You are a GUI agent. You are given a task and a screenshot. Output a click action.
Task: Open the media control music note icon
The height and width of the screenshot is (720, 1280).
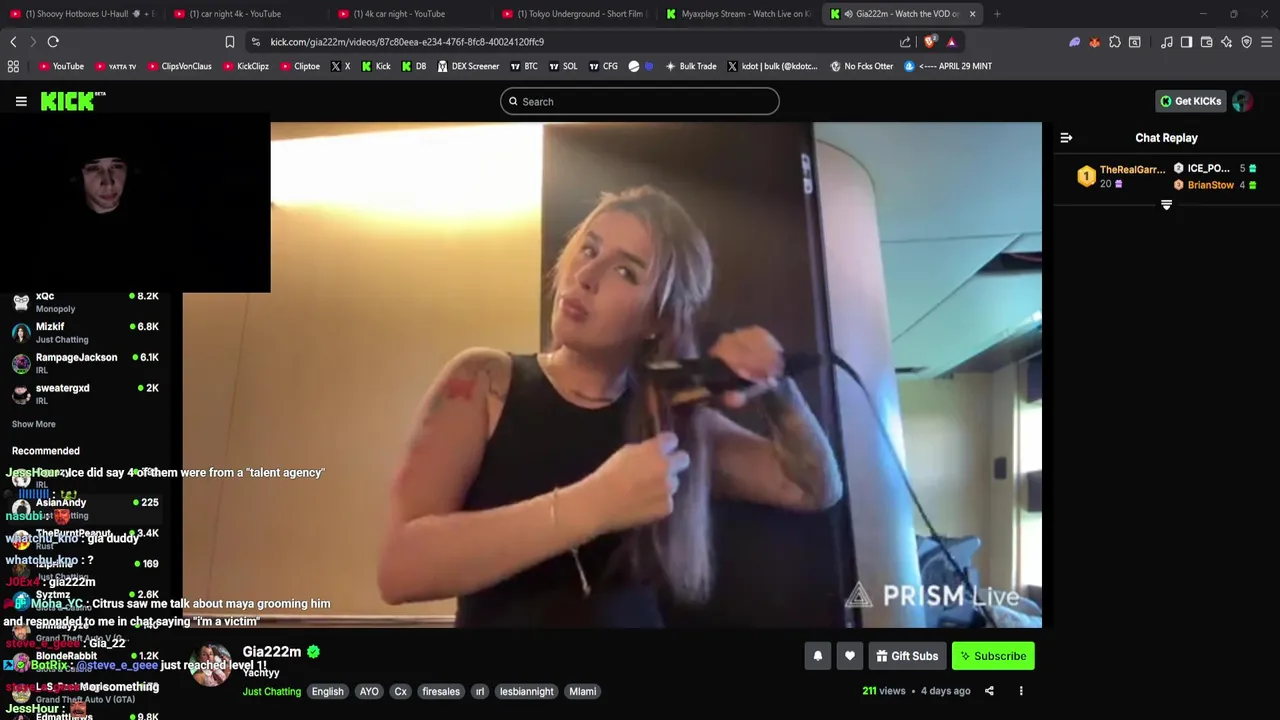tap(1166, 42)
